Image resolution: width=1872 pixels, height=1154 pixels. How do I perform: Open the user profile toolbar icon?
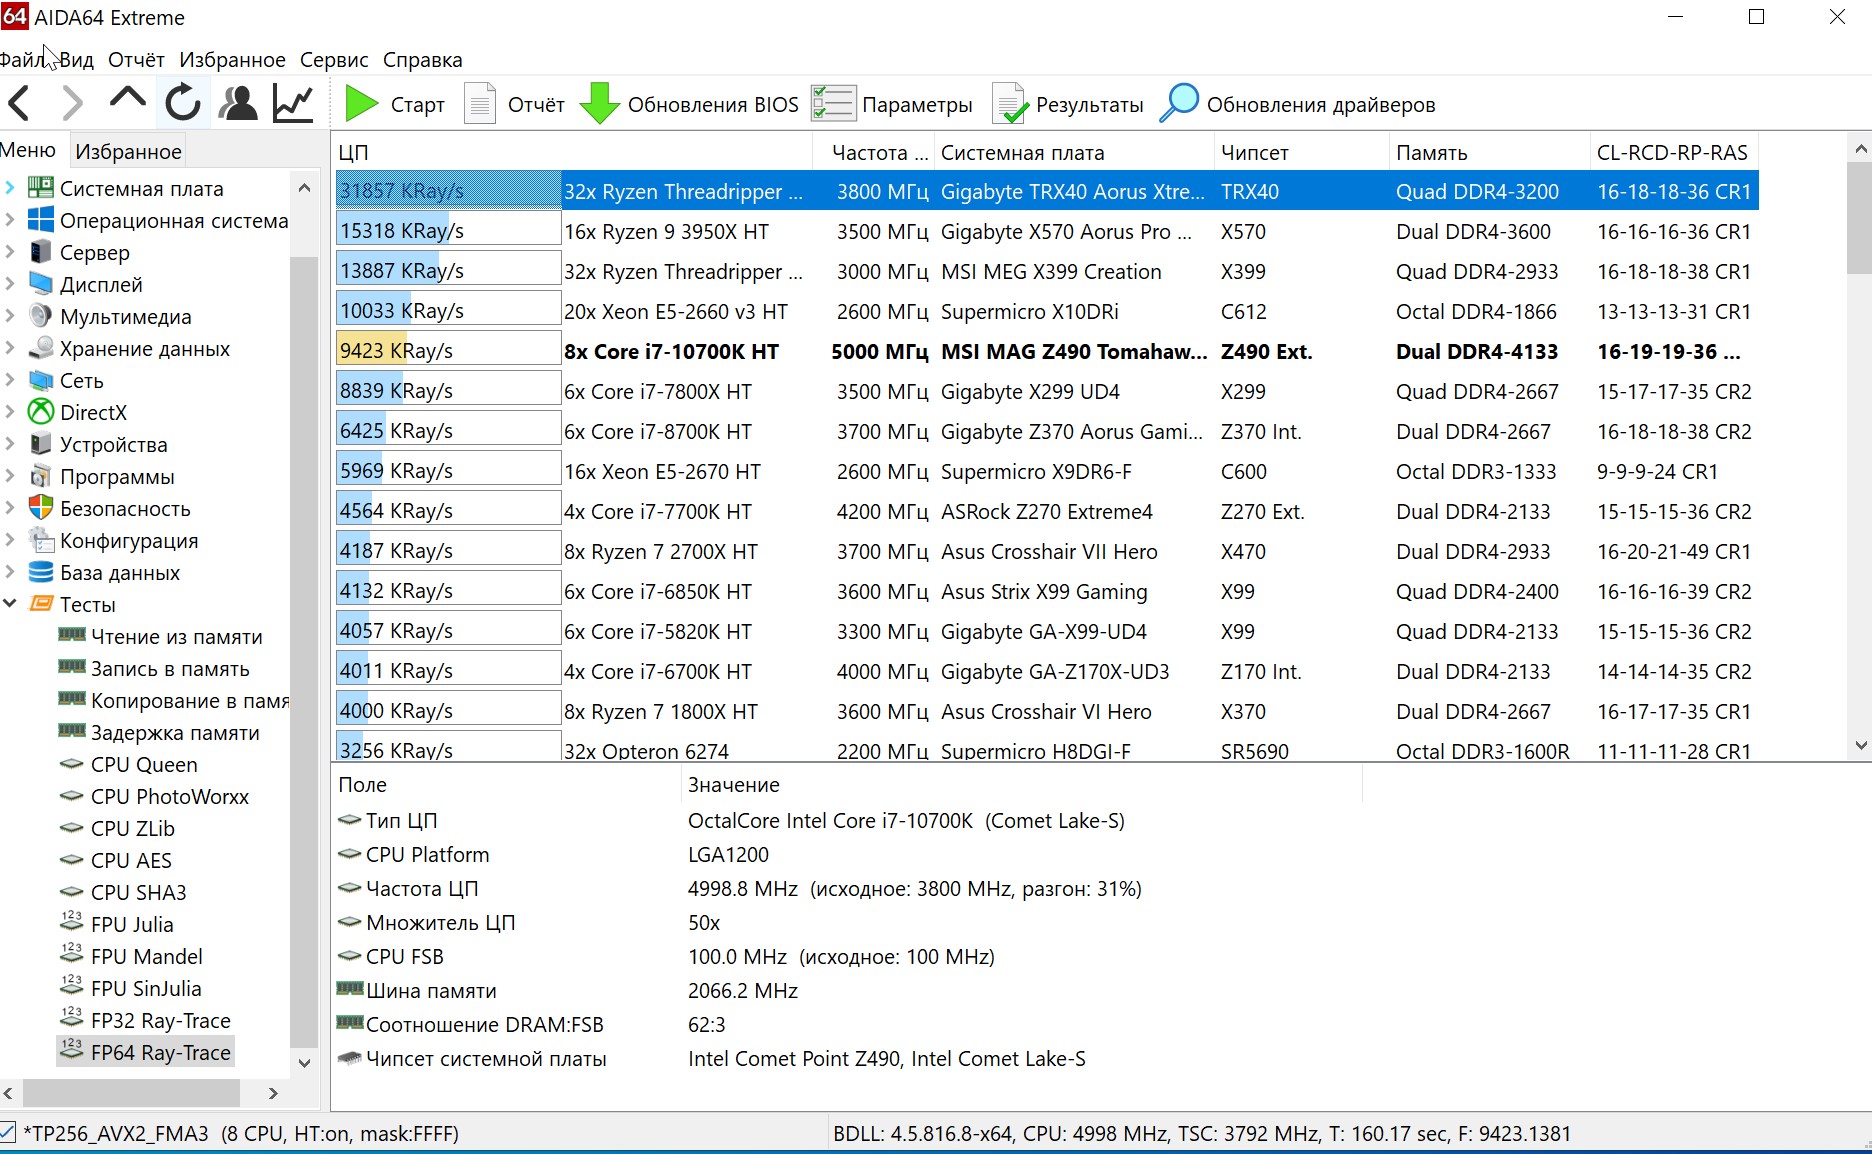(x=238, y=103)
